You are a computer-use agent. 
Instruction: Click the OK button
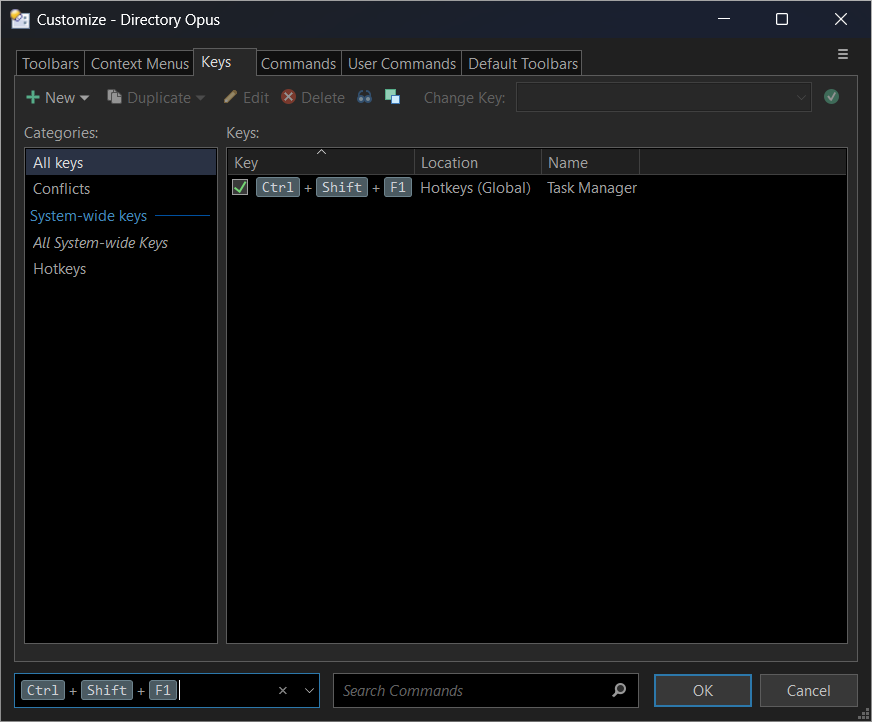point(702,690)
